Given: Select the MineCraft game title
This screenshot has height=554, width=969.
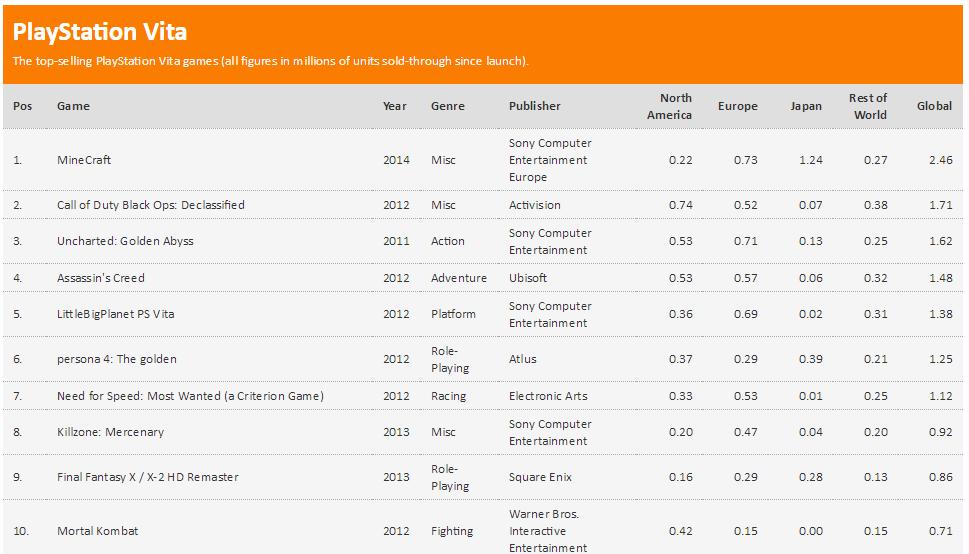Looking at the screenshot, I should point(84,160).
